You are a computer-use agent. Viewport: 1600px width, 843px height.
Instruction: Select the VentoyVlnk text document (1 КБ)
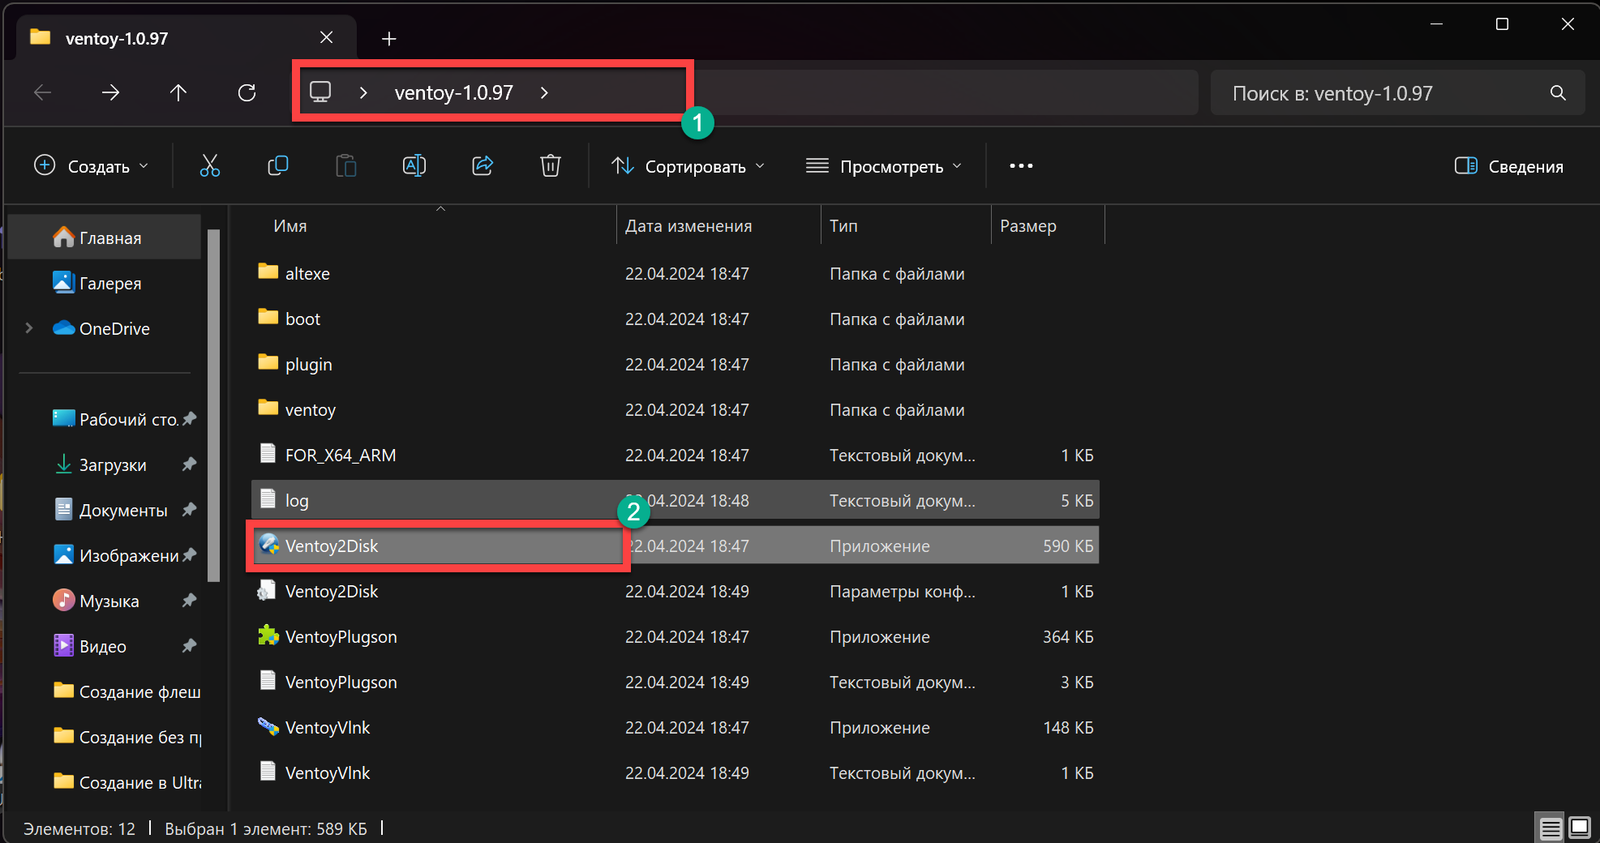pos(675,773)
